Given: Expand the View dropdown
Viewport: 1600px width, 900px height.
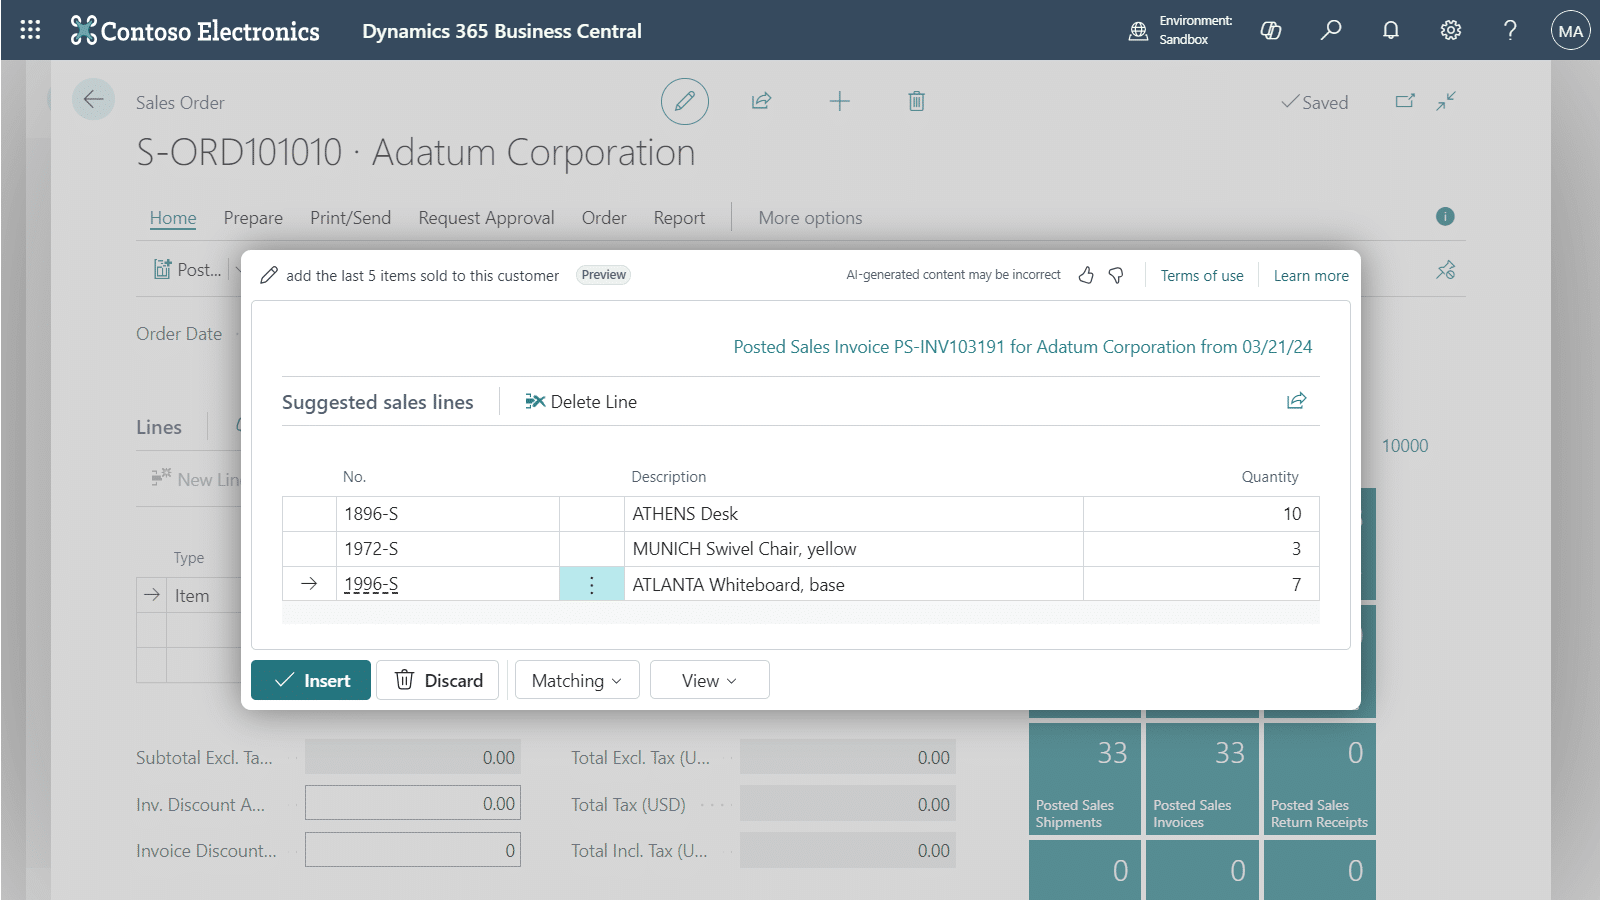Looking at the screenshot, I should click(x=710, y=680).
